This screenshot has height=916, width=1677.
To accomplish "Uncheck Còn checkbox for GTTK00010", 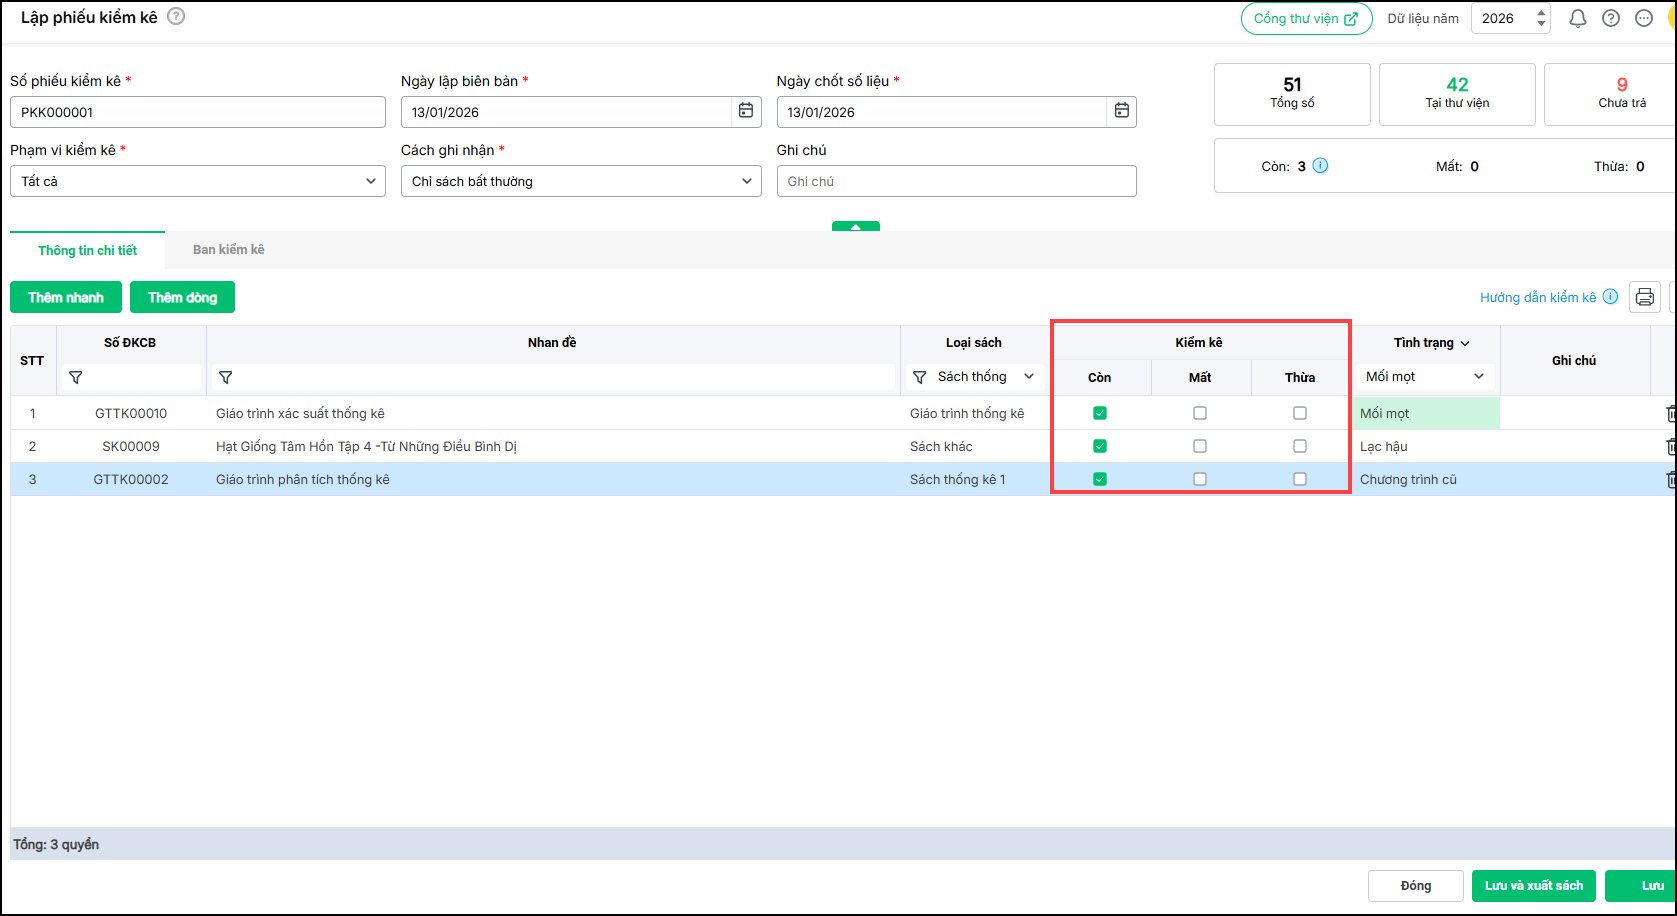I will pos(1100,413).
